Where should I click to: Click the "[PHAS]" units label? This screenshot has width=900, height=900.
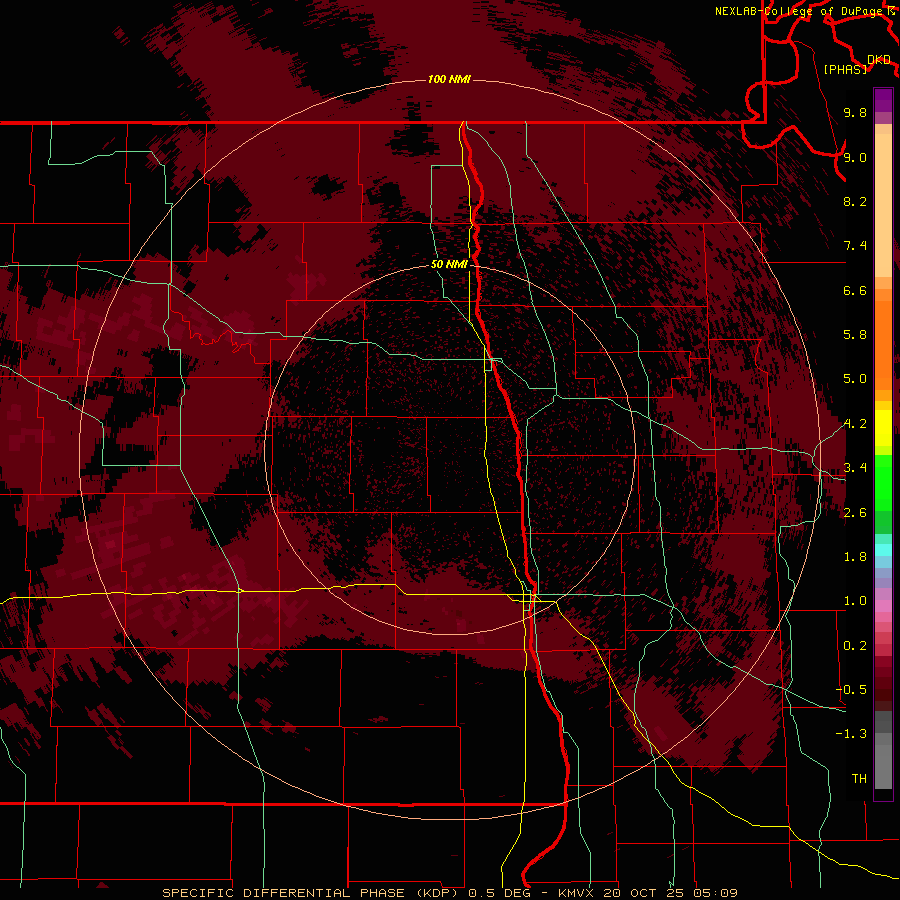click(x=845, y=69)
